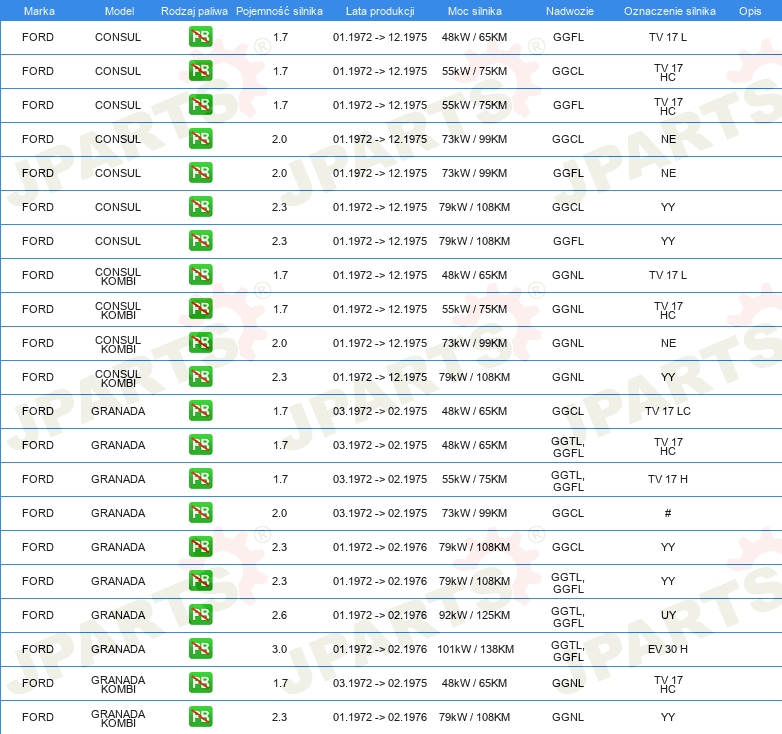This screenshot has height=734, width=782.
Task: Click GRANADA KOMBI model in 1.7 row
Action: [118, 684]
